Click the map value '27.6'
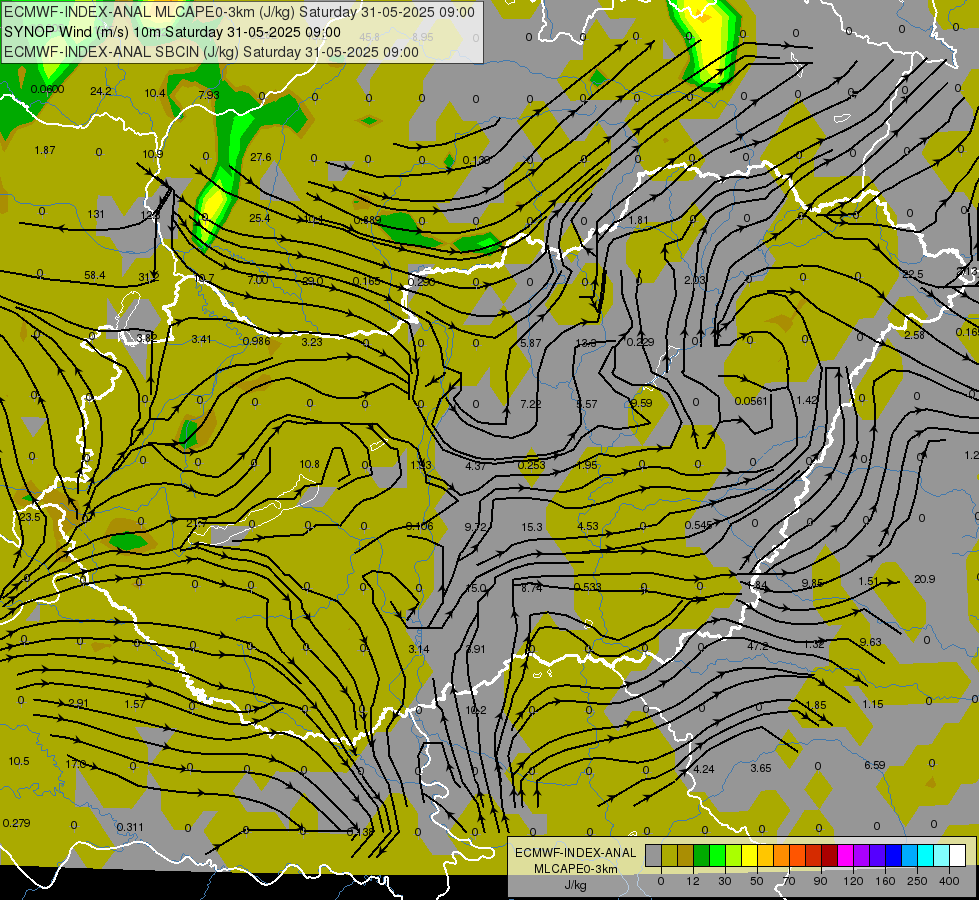This screenshot has width=979, height=900. [260, 157]
